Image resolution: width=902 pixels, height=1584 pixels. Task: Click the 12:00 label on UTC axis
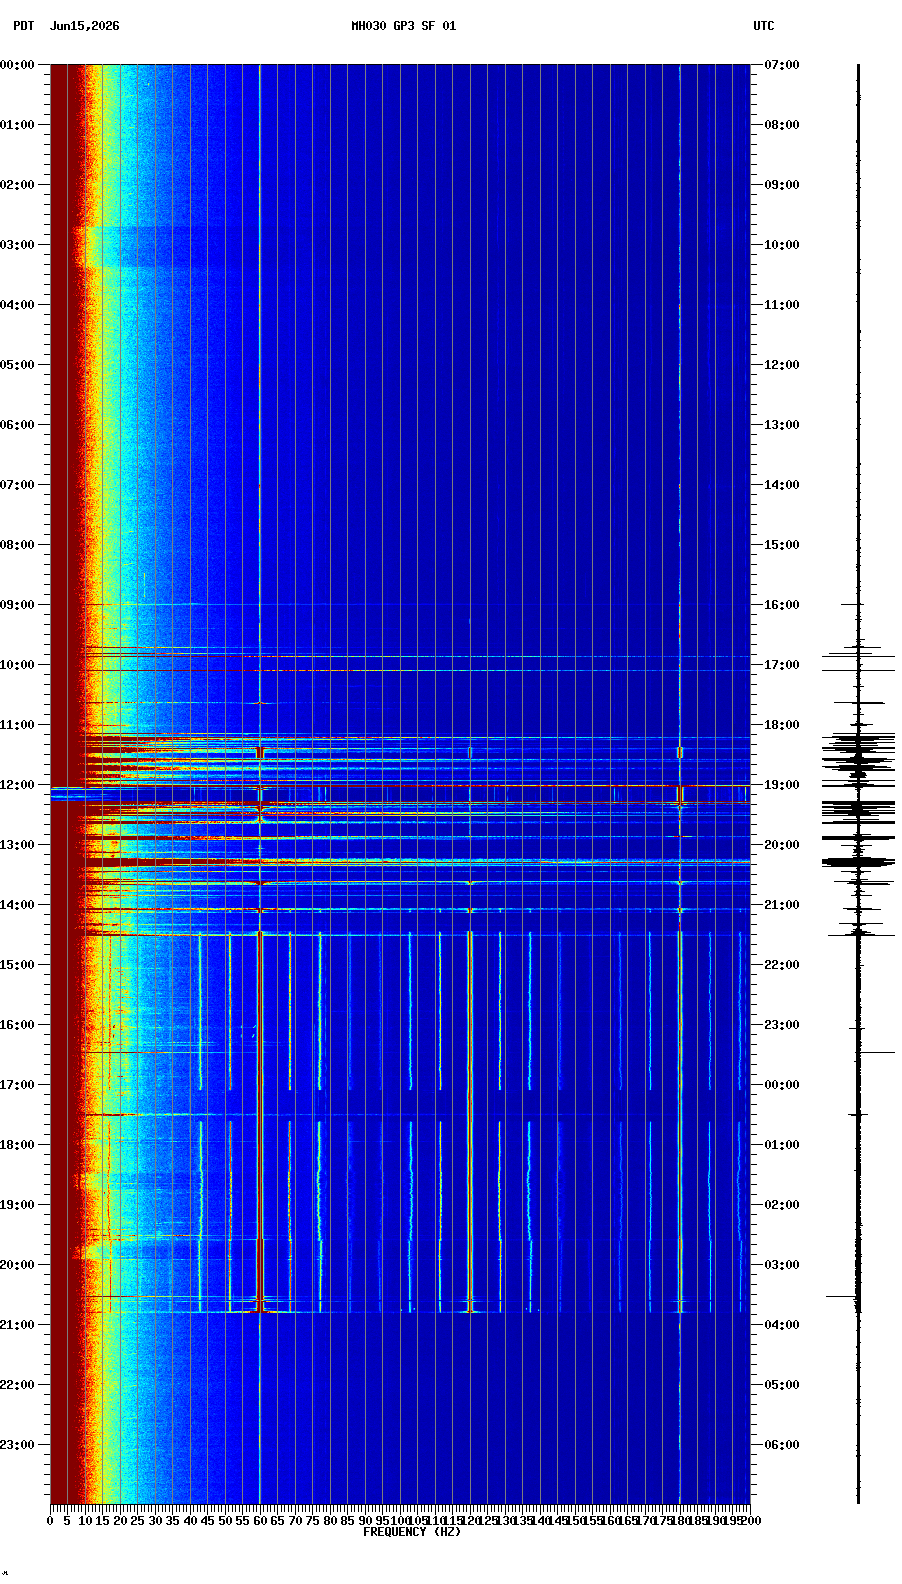coord(782,365)
